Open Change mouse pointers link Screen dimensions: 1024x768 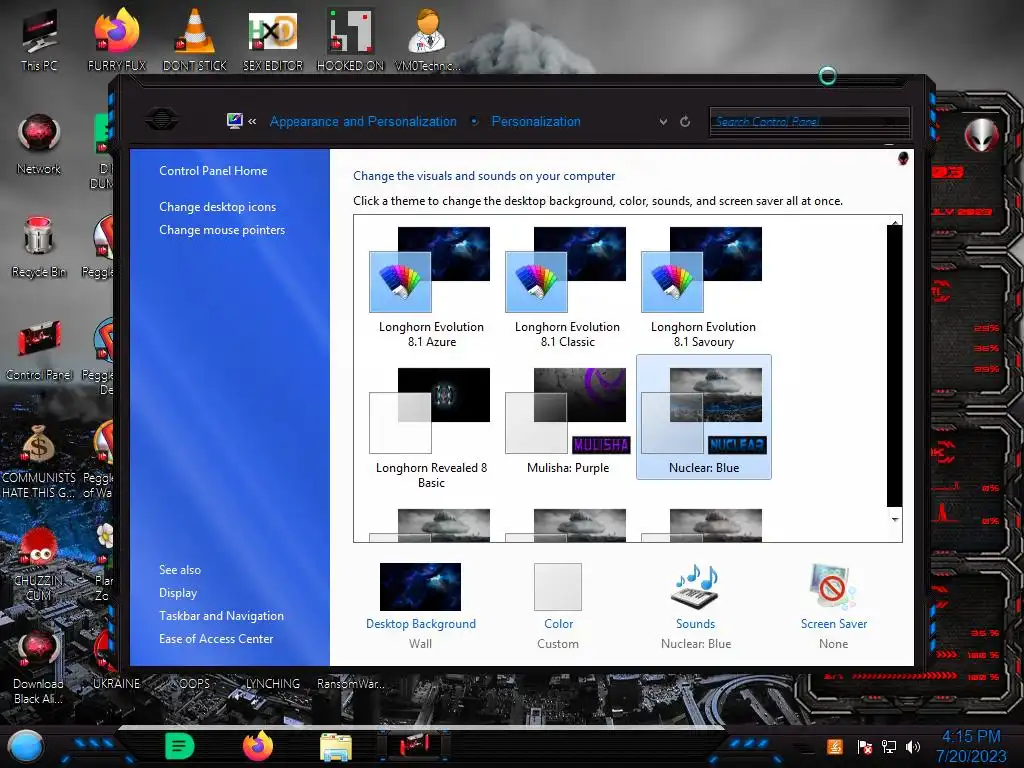pyautogui.click(x=222, y=230)
